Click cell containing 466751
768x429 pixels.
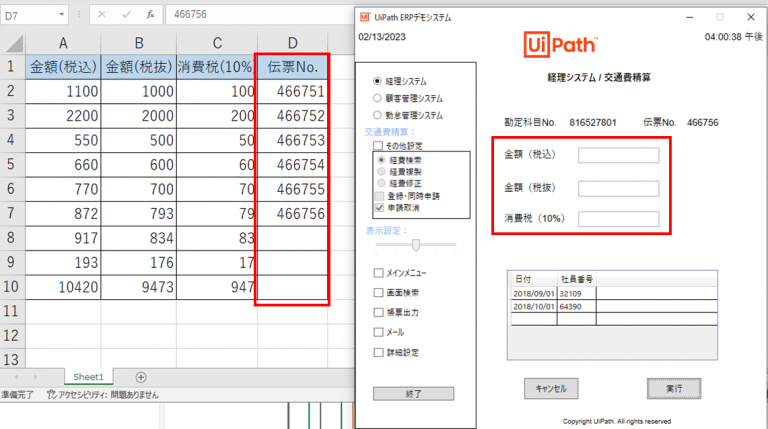click(x=292, y=92)
